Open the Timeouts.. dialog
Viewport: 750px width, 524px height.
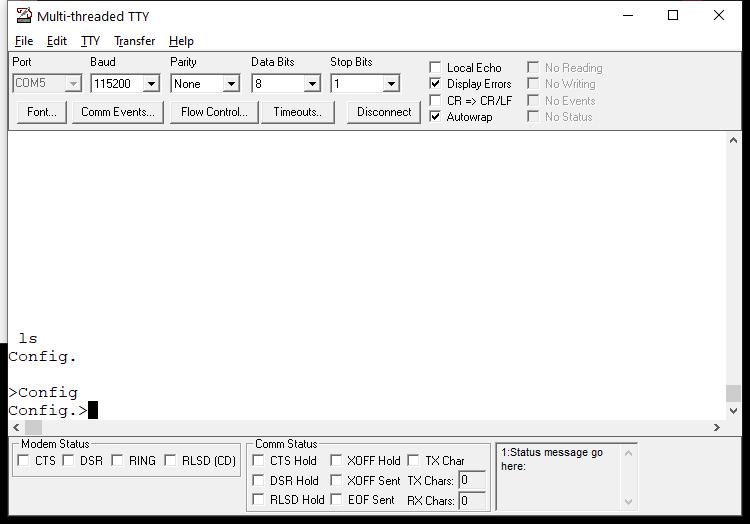point(298,112)
